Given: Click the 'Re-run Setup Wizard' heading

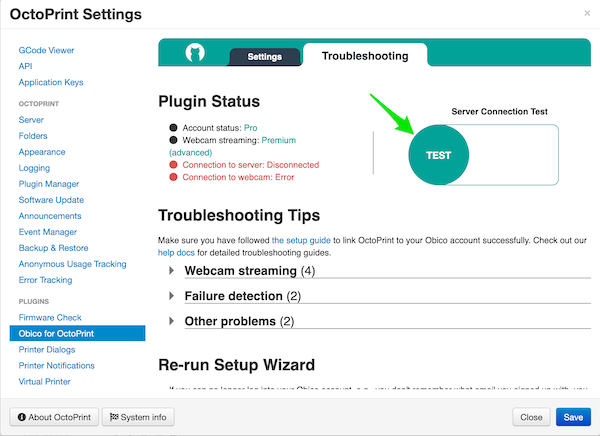Looking at the screenshot, I should 236,365.
